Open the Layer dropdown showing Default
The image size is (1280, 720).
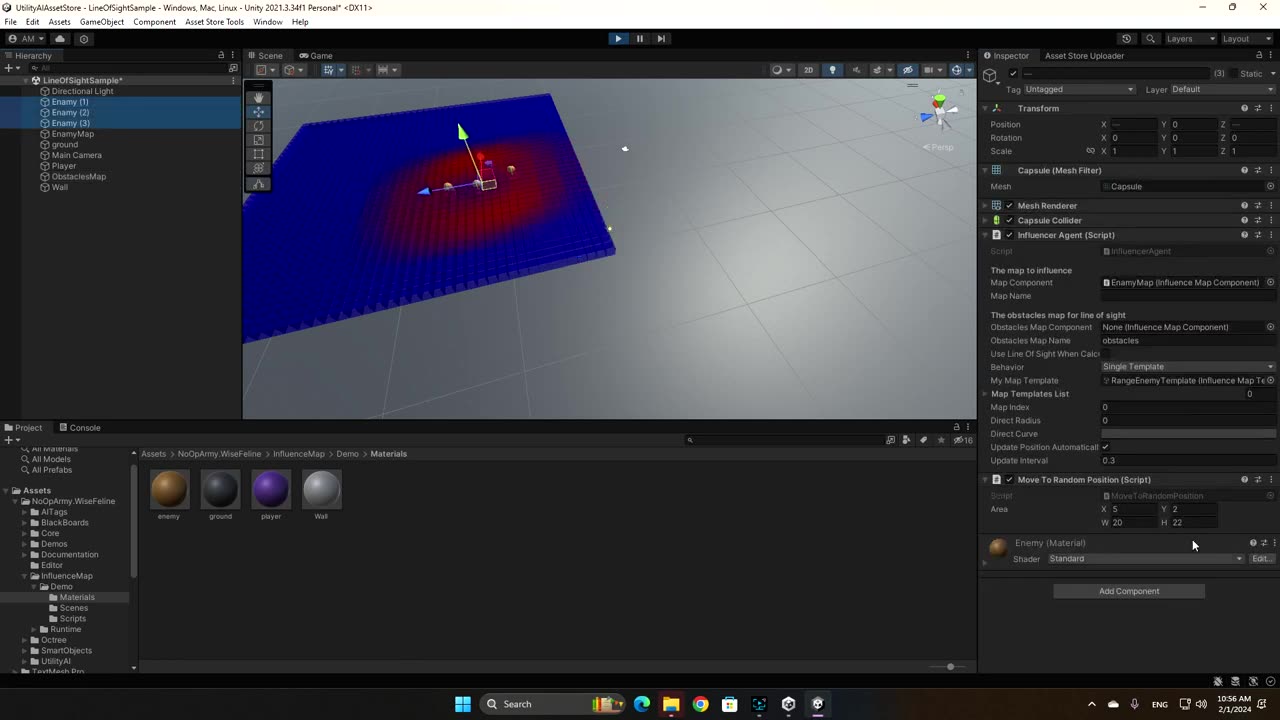[x=1222, y=89]
